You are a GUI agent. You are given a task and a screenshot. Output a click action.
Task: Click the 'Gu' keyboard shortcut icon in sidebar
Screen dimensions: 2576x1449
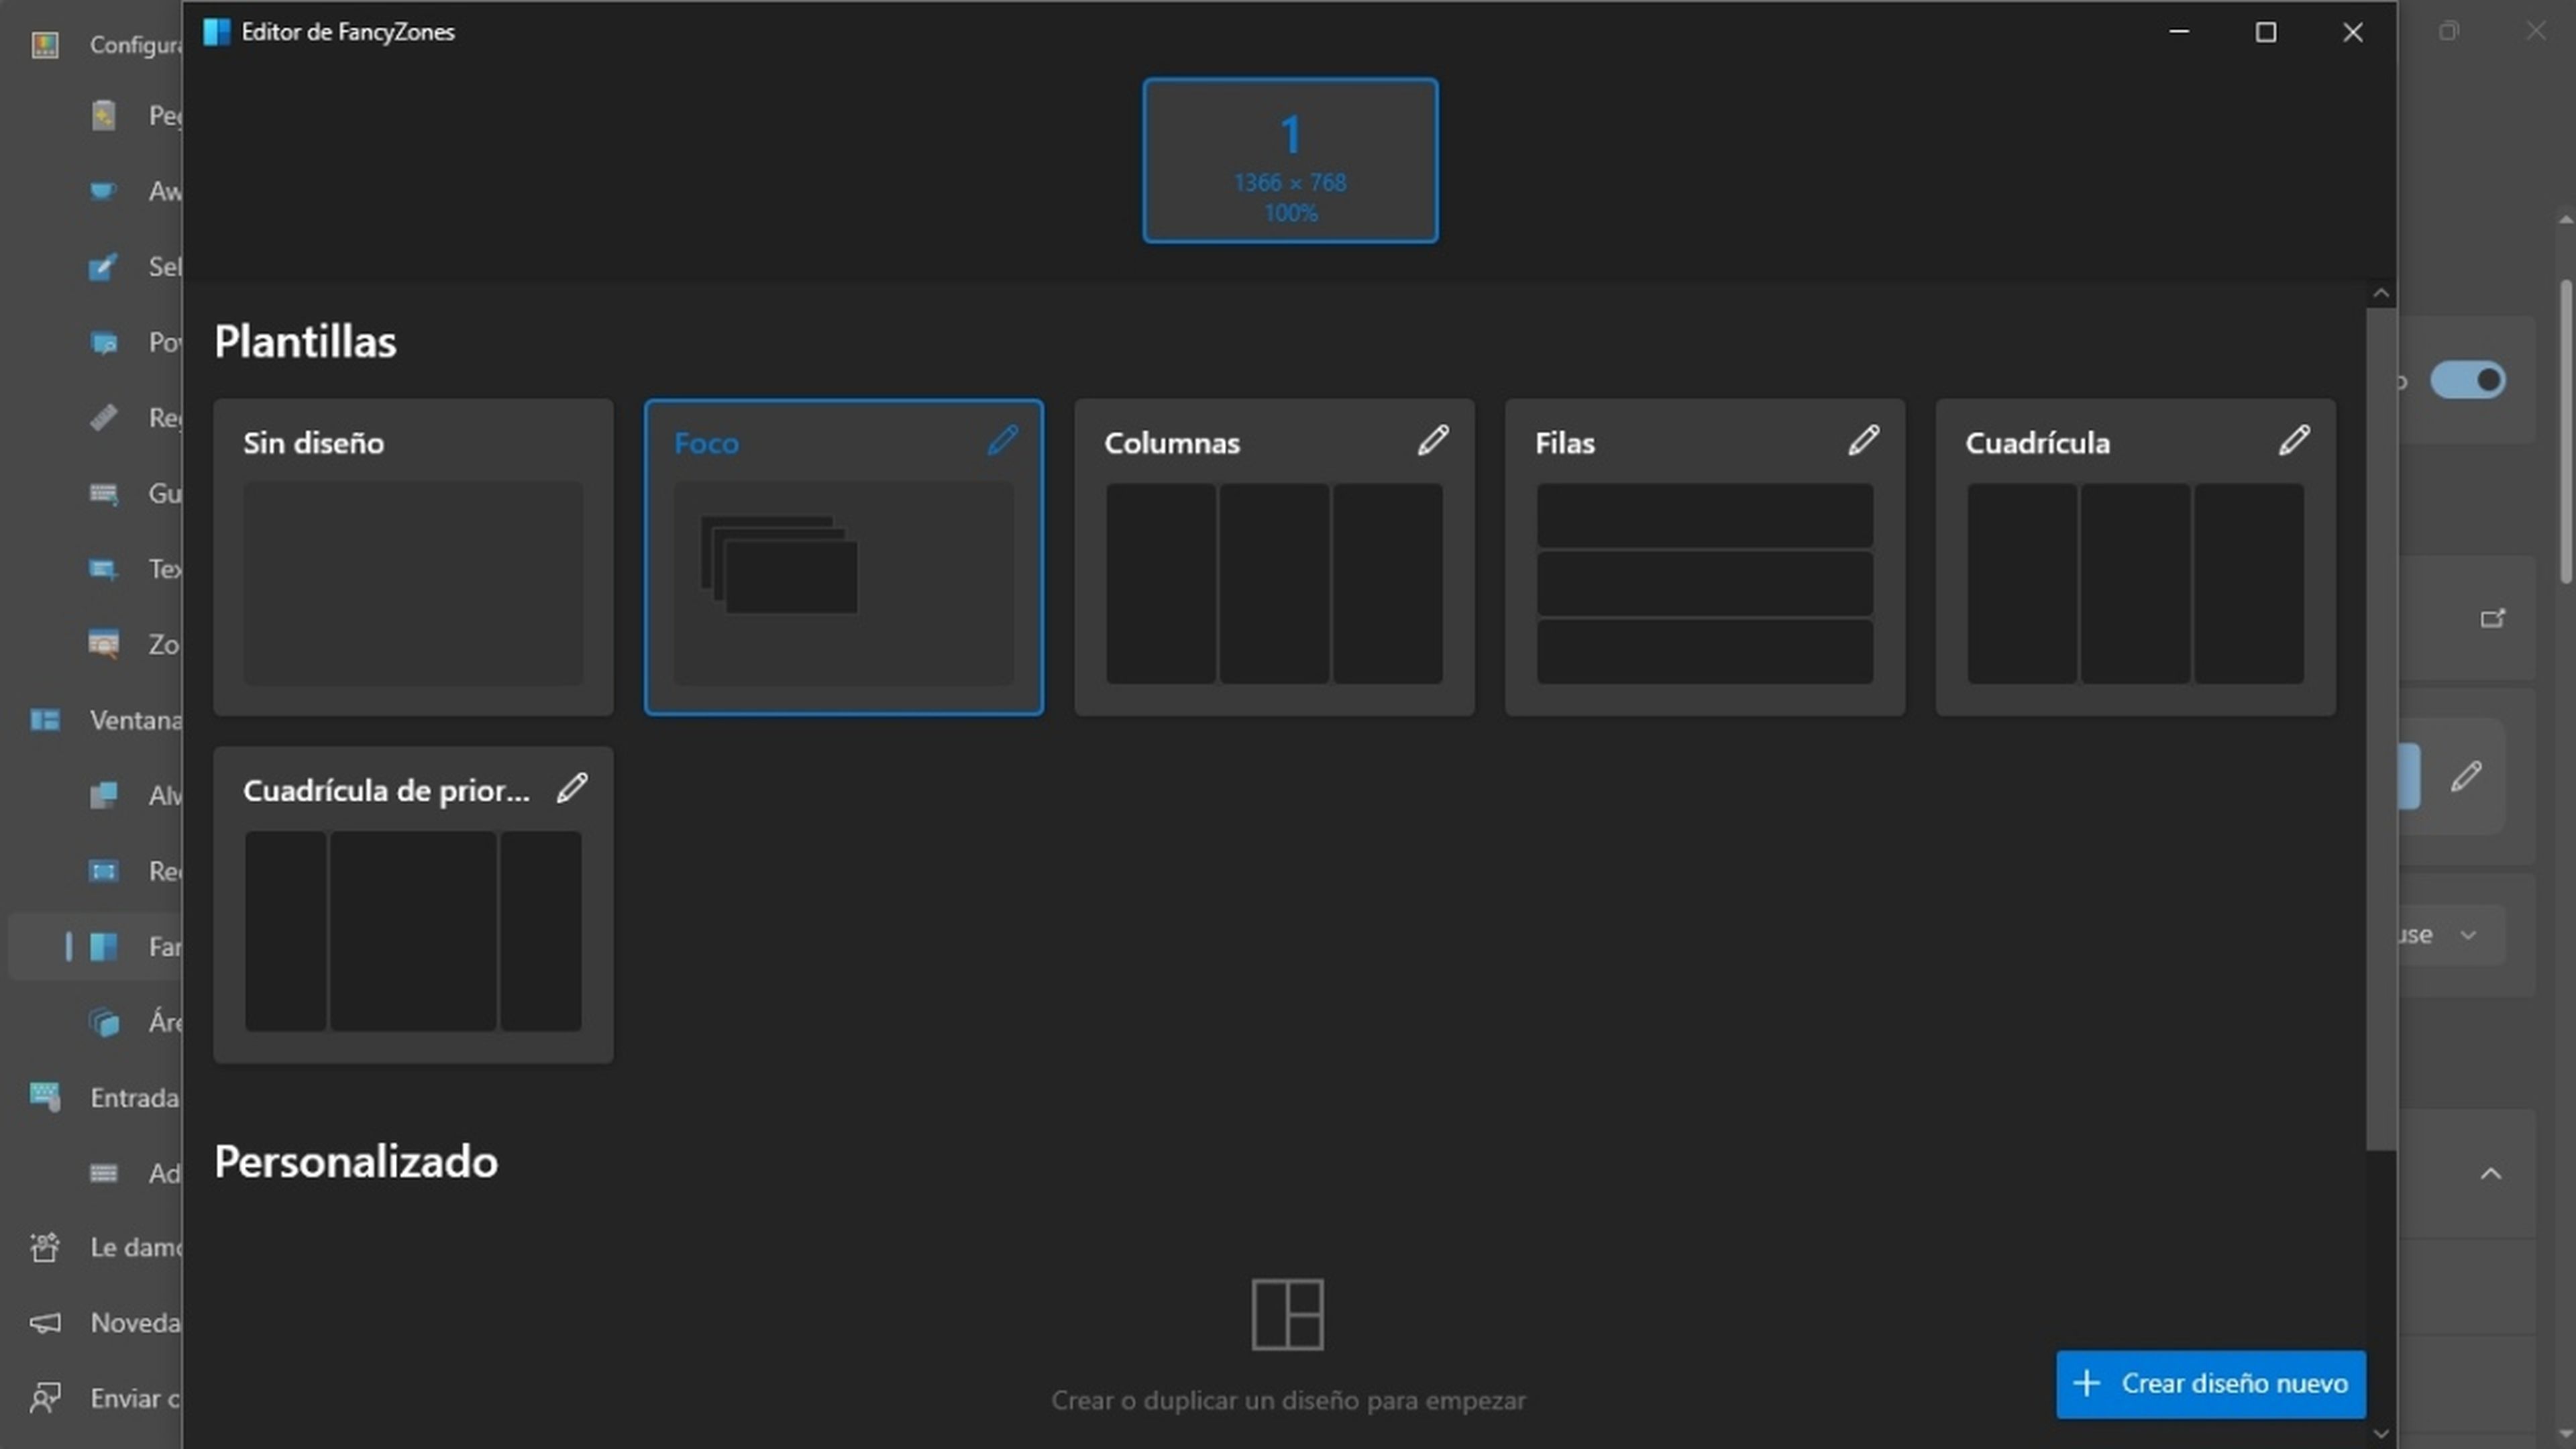[103, 493]
